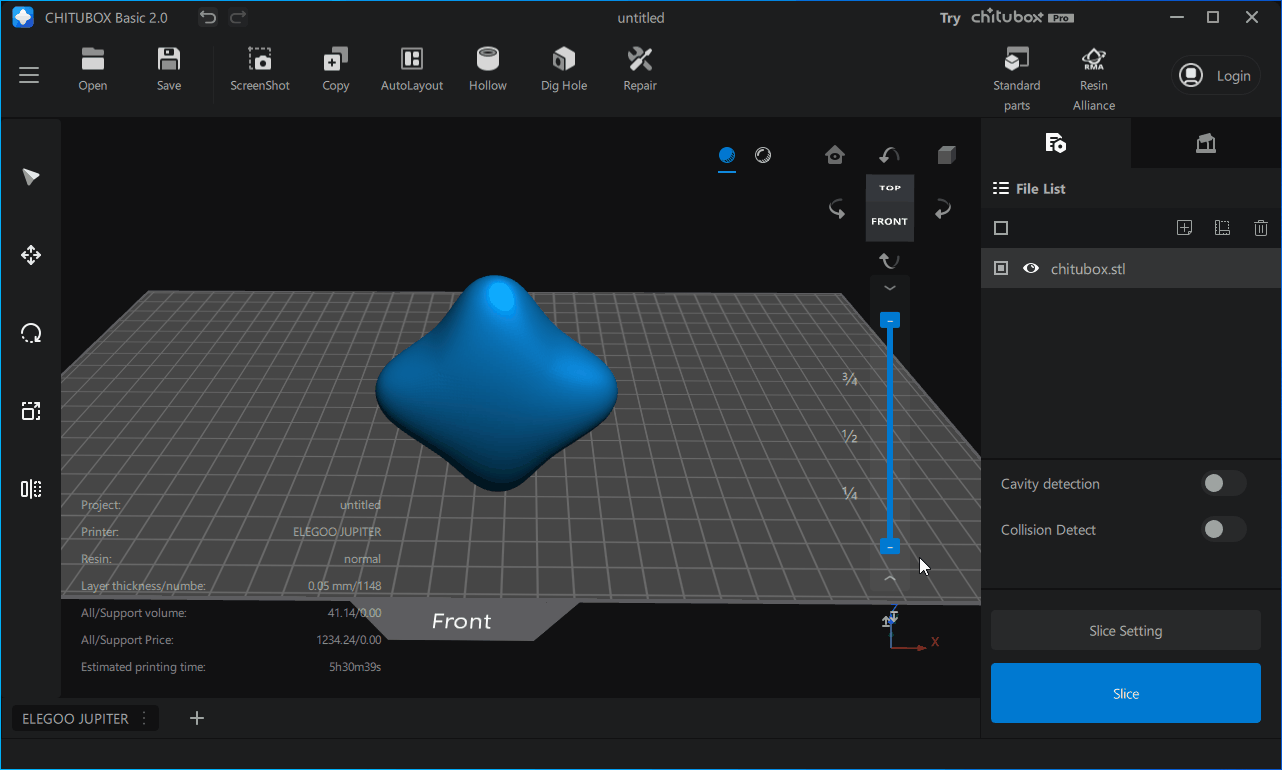Image resolution: width=1282 pixels, height=770 pixels.
Task: Switch to x-ray transparent render mode
Action: [x=763, y=155]
